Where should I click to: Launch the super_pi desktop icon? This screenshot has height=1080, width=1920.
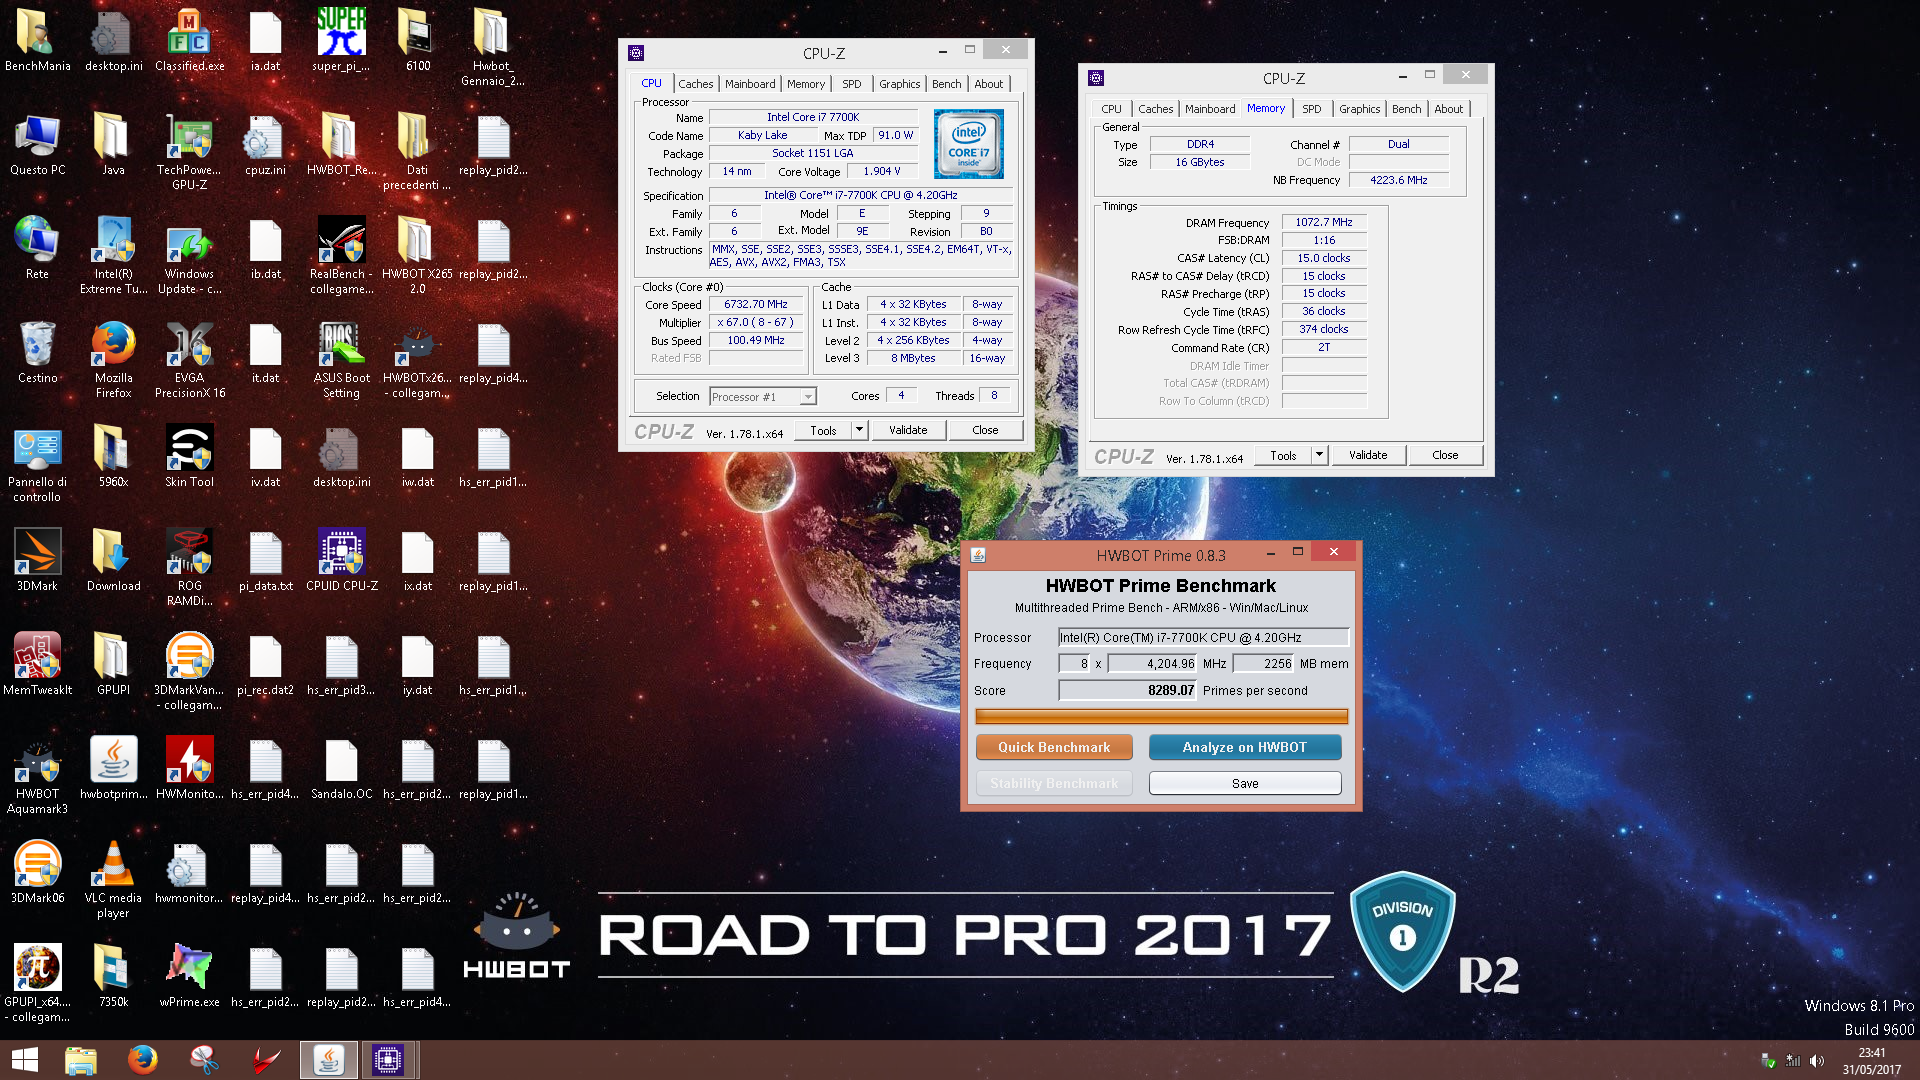341,40
